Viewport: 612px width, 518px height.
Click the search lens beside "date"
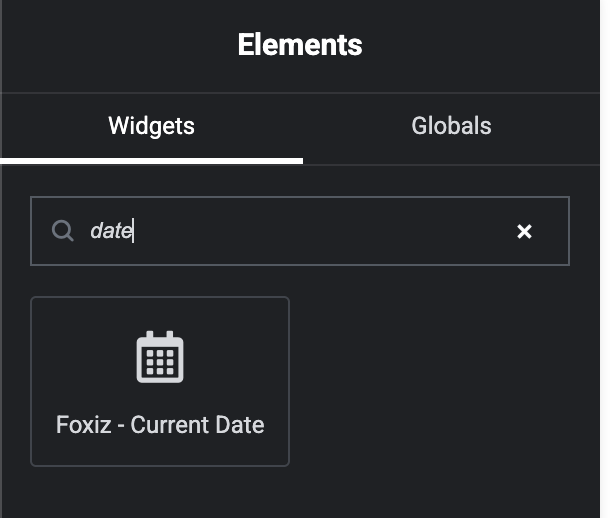[x=62, y=231]
